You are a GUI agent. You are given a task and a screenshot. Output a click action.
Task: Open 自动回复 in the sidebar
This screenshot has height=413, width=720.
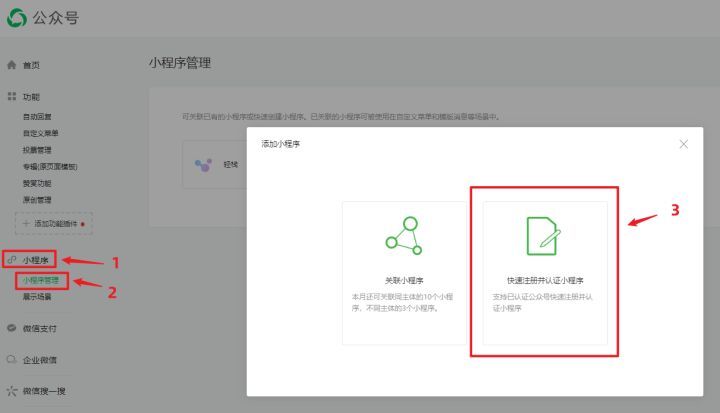pos(37,117)
